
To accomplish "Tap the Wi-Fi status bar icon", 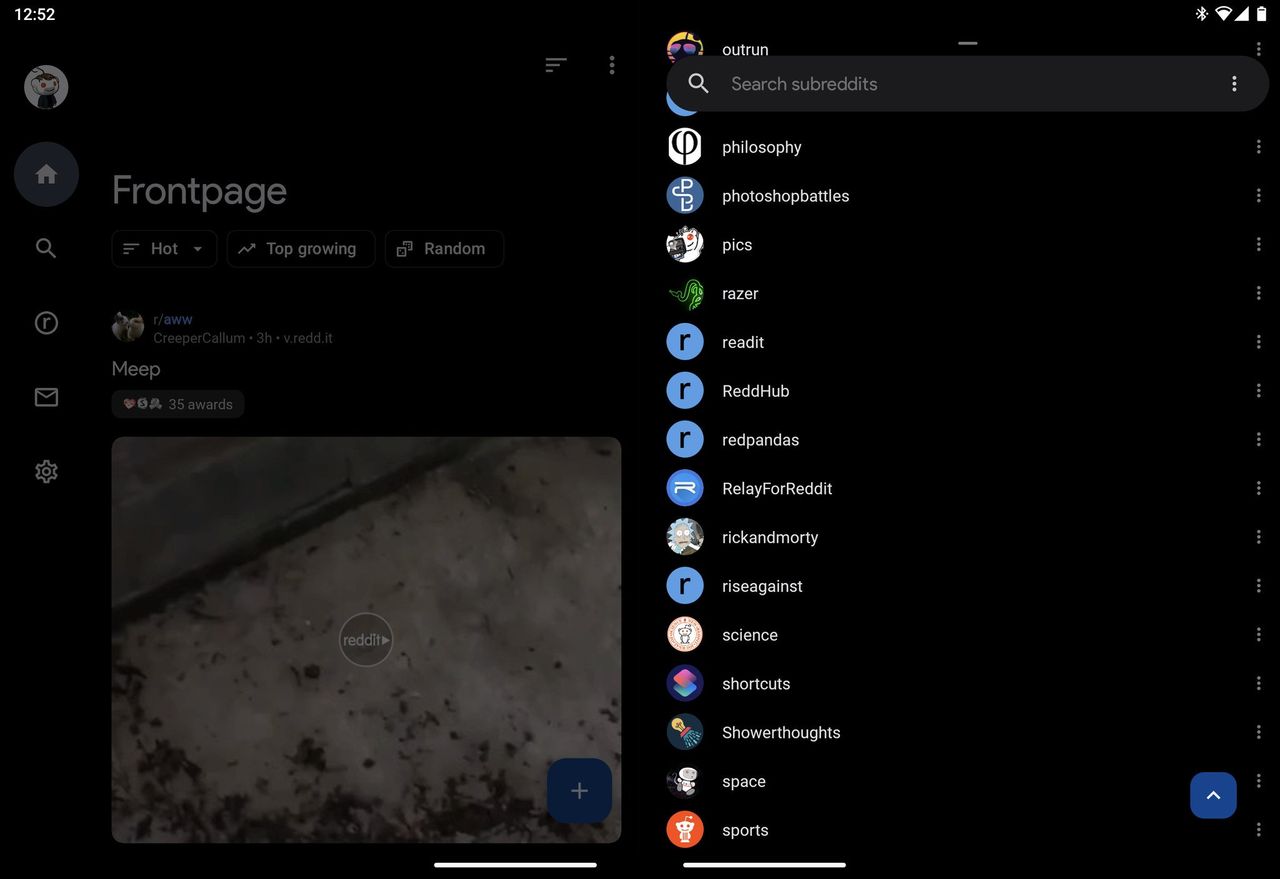I will click(1223, 14).
